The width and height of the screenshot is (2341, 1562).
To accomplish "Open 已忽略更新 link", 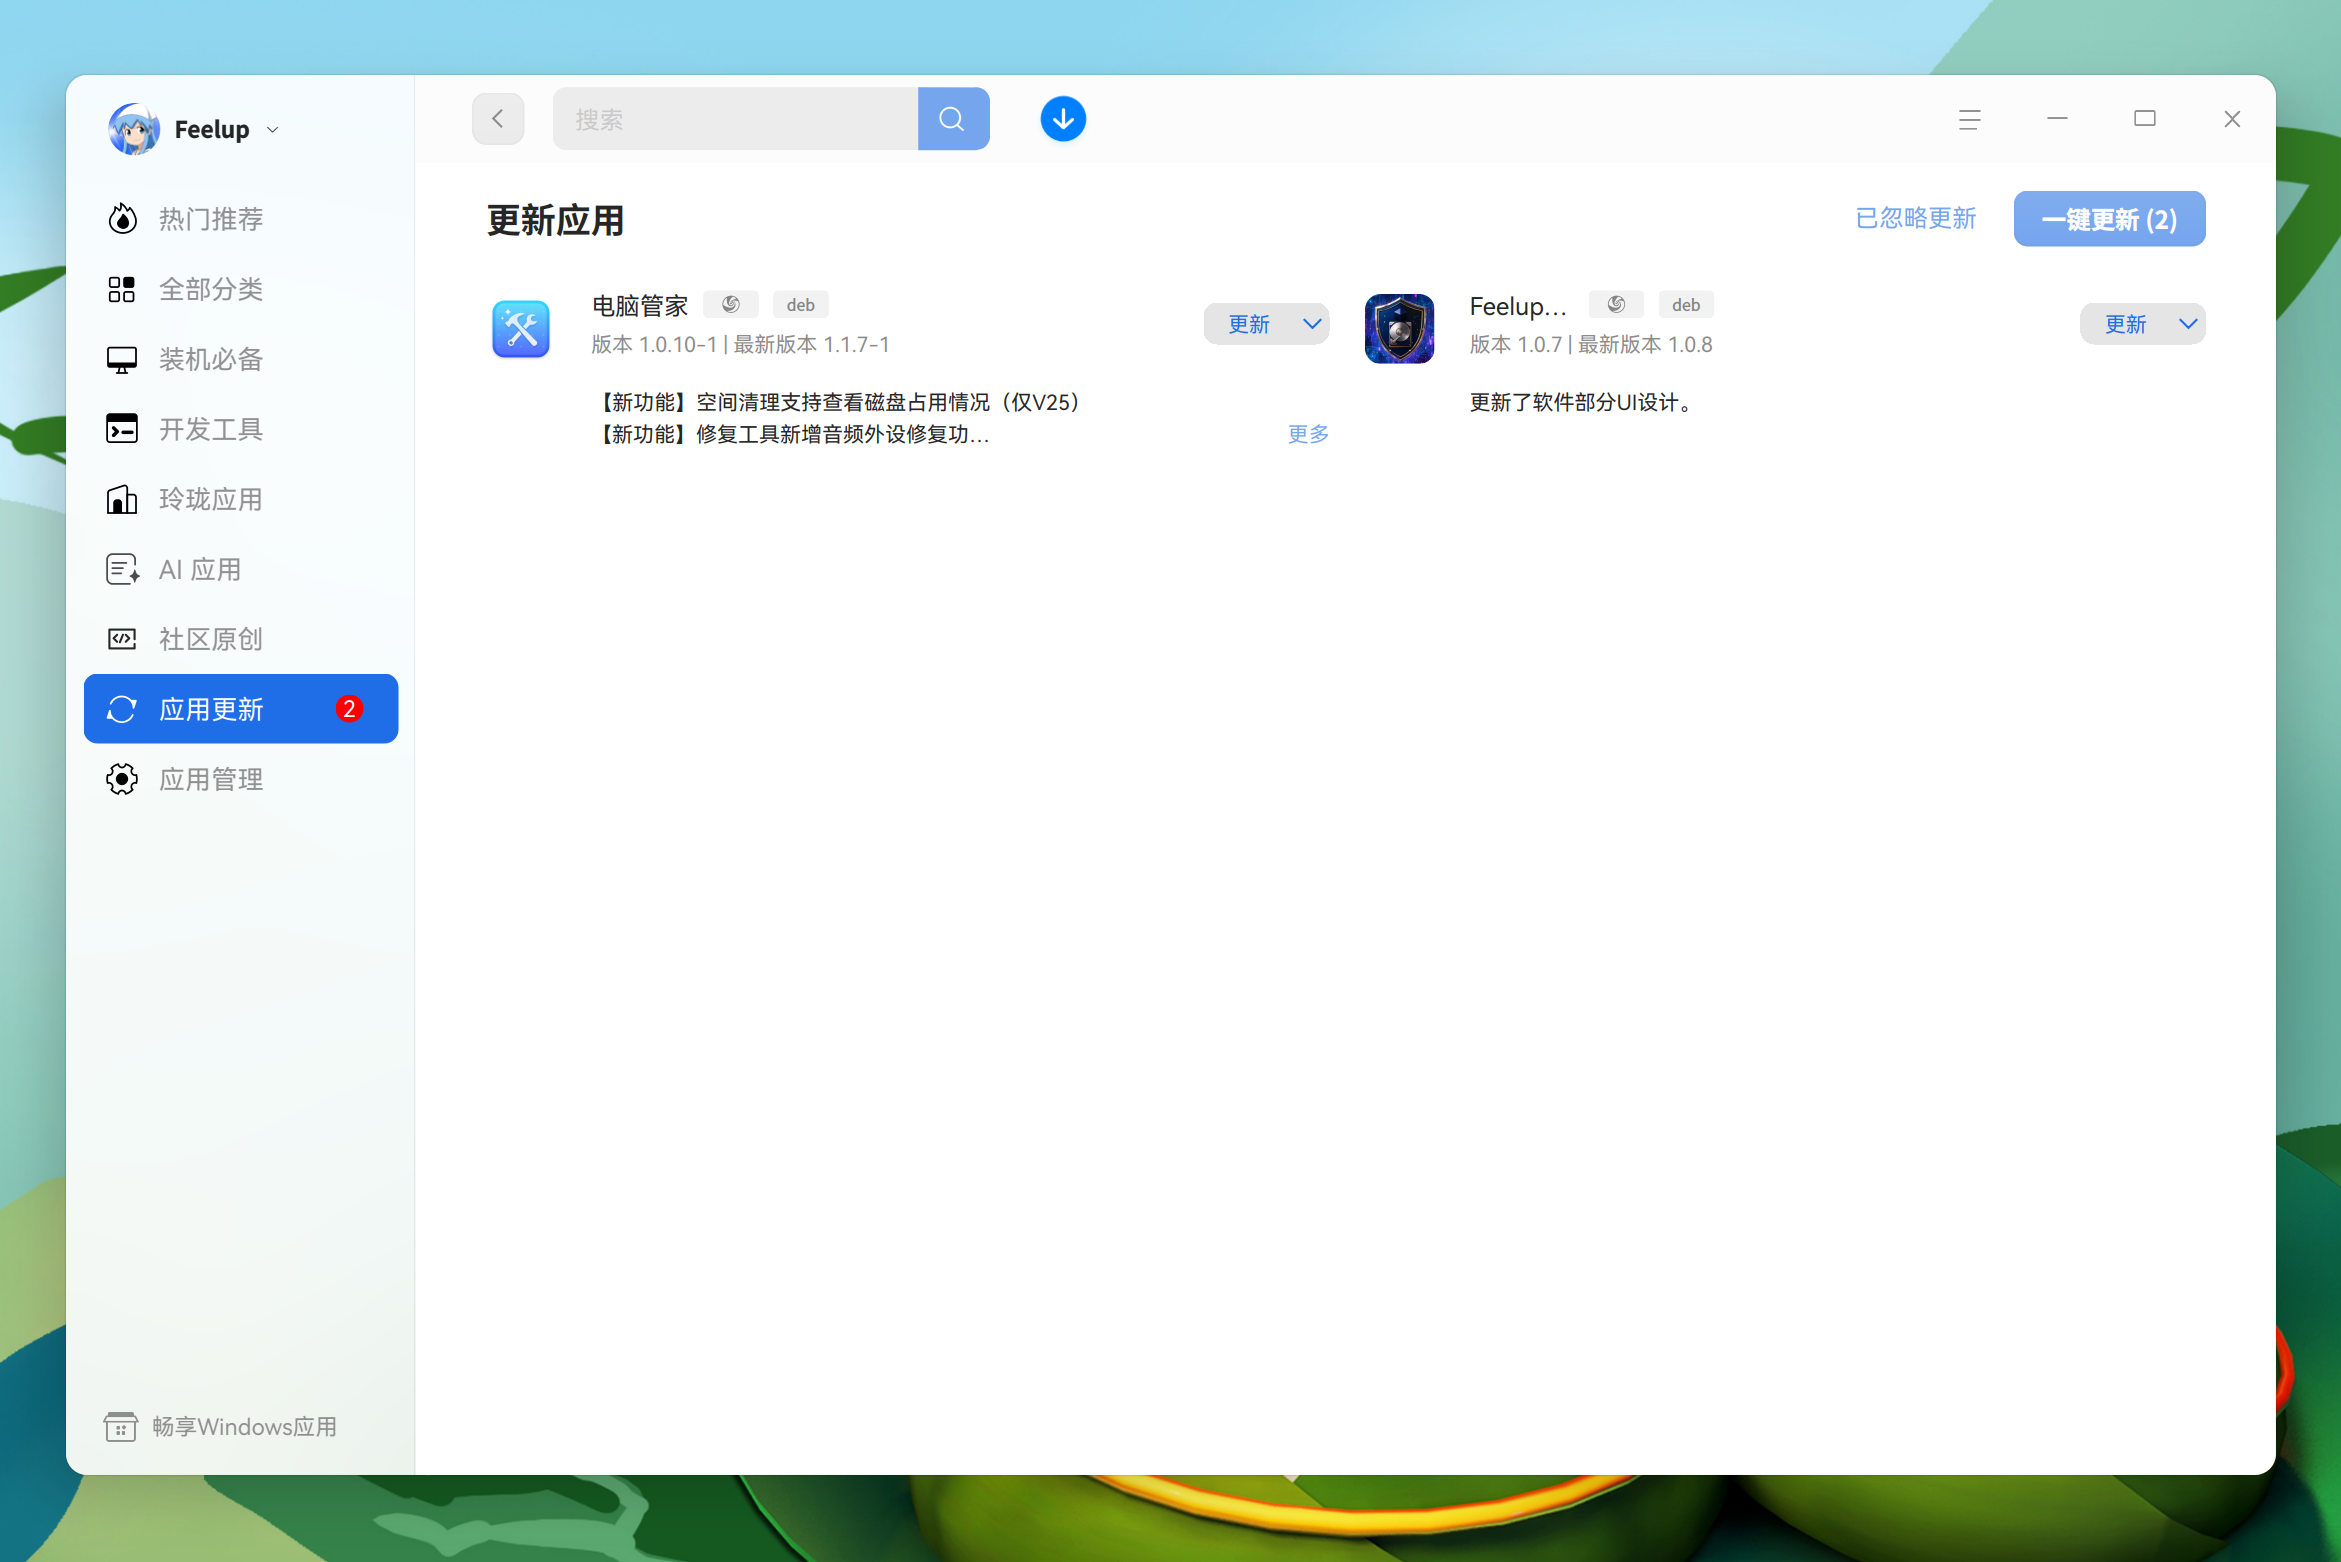I will (x=1915, y=218).
